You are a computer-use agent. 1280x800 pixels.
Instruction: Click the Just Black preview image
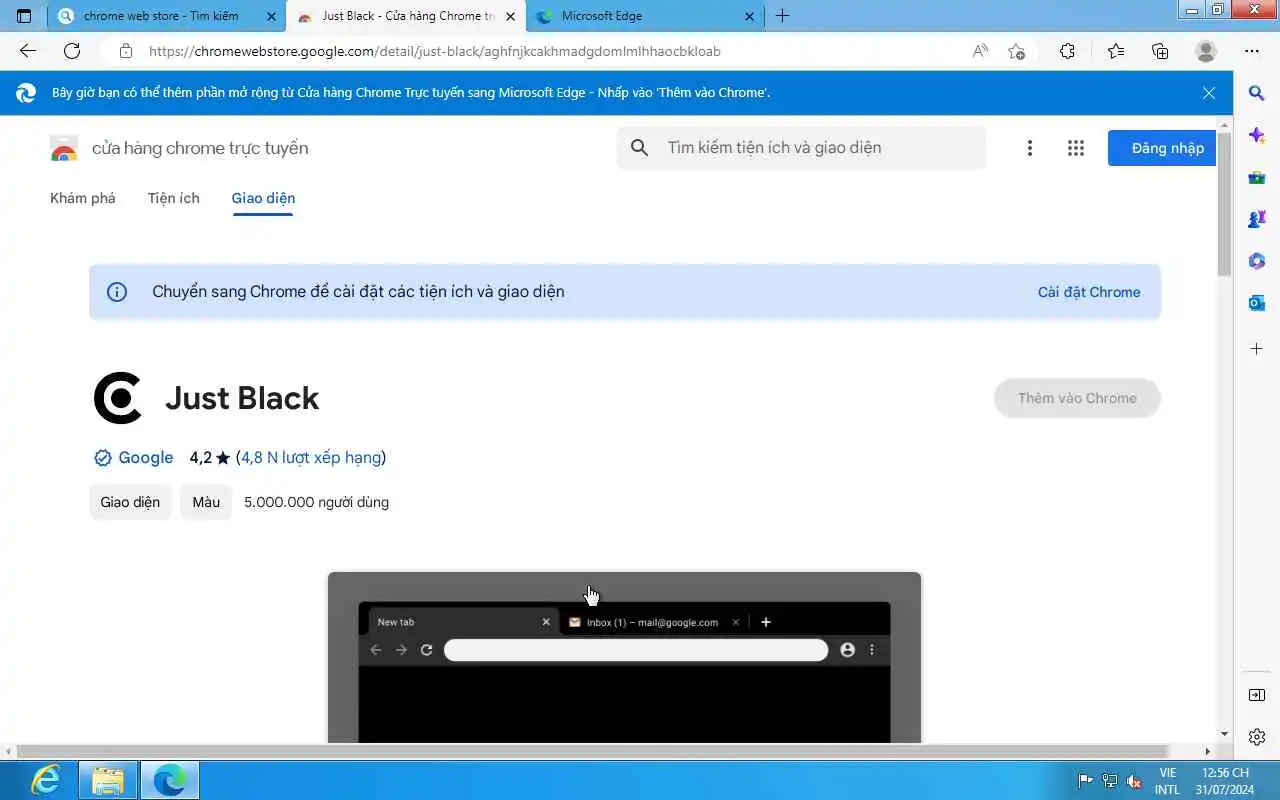[x=624, y=657]
